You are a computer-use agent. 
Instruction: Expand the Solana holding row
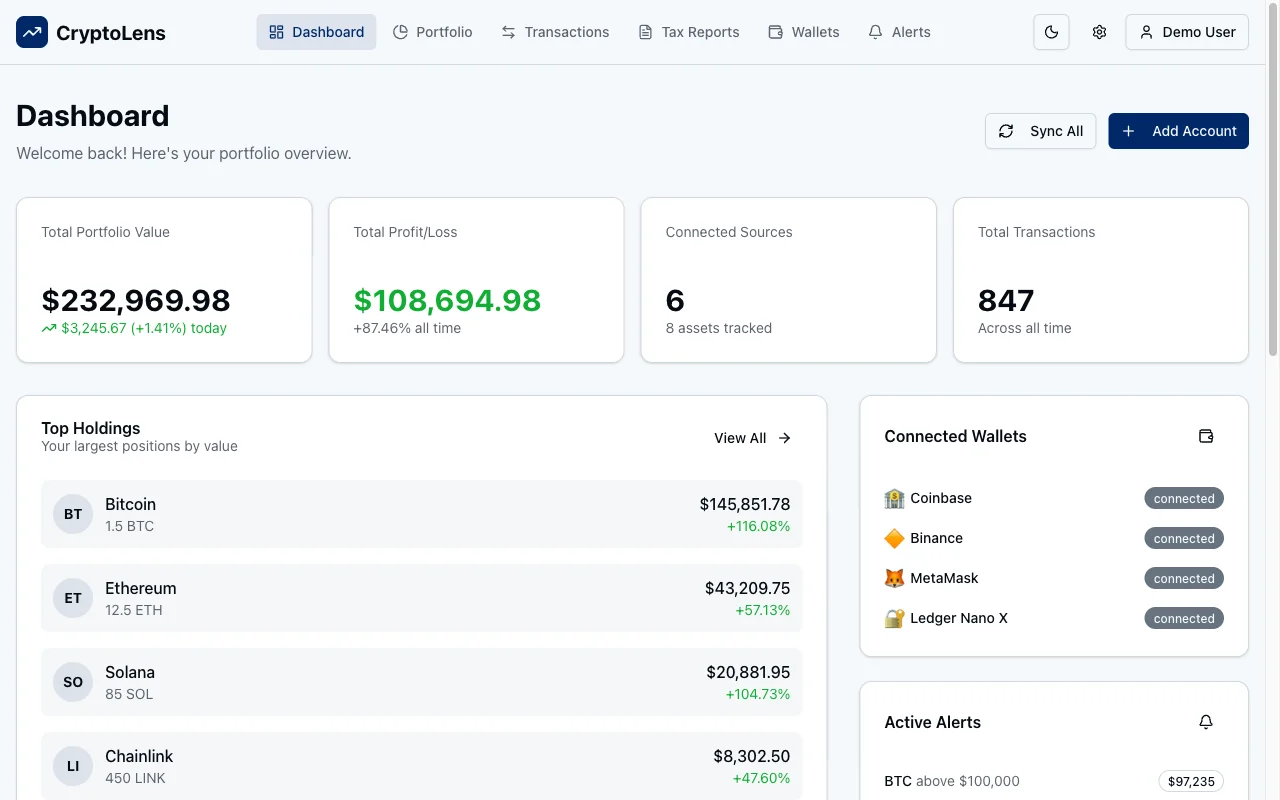(x=420, y=682)
